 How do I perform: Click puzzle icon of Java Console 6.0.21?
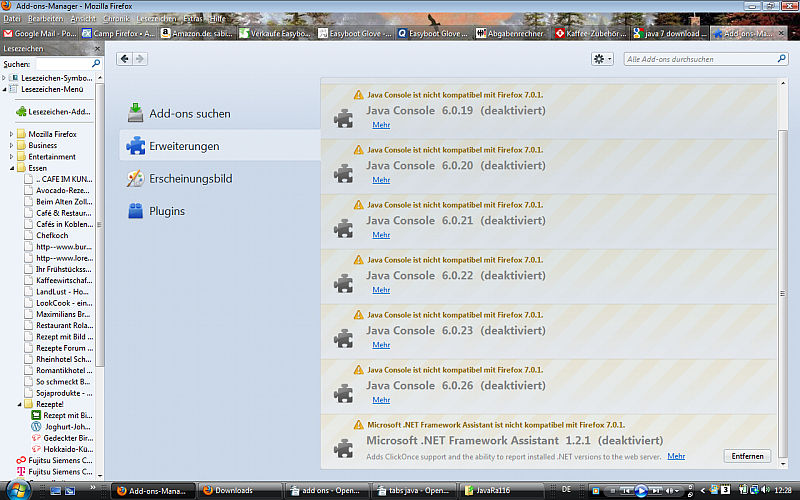(x=343, y=229)
